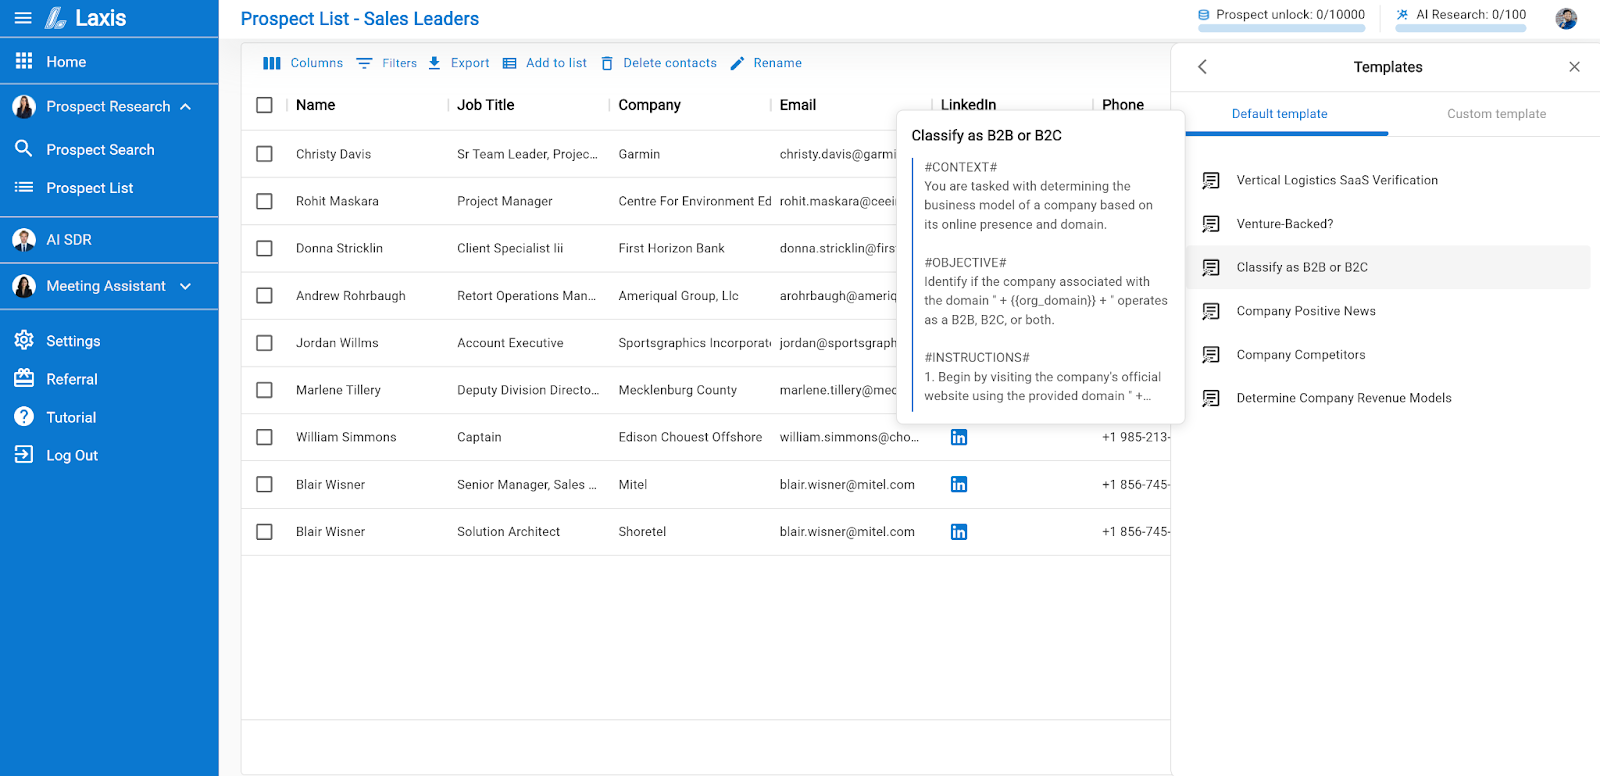Check the William Simmons row checkbox
This screenshot has width=1600, height=776.
[x=264, y=437]
